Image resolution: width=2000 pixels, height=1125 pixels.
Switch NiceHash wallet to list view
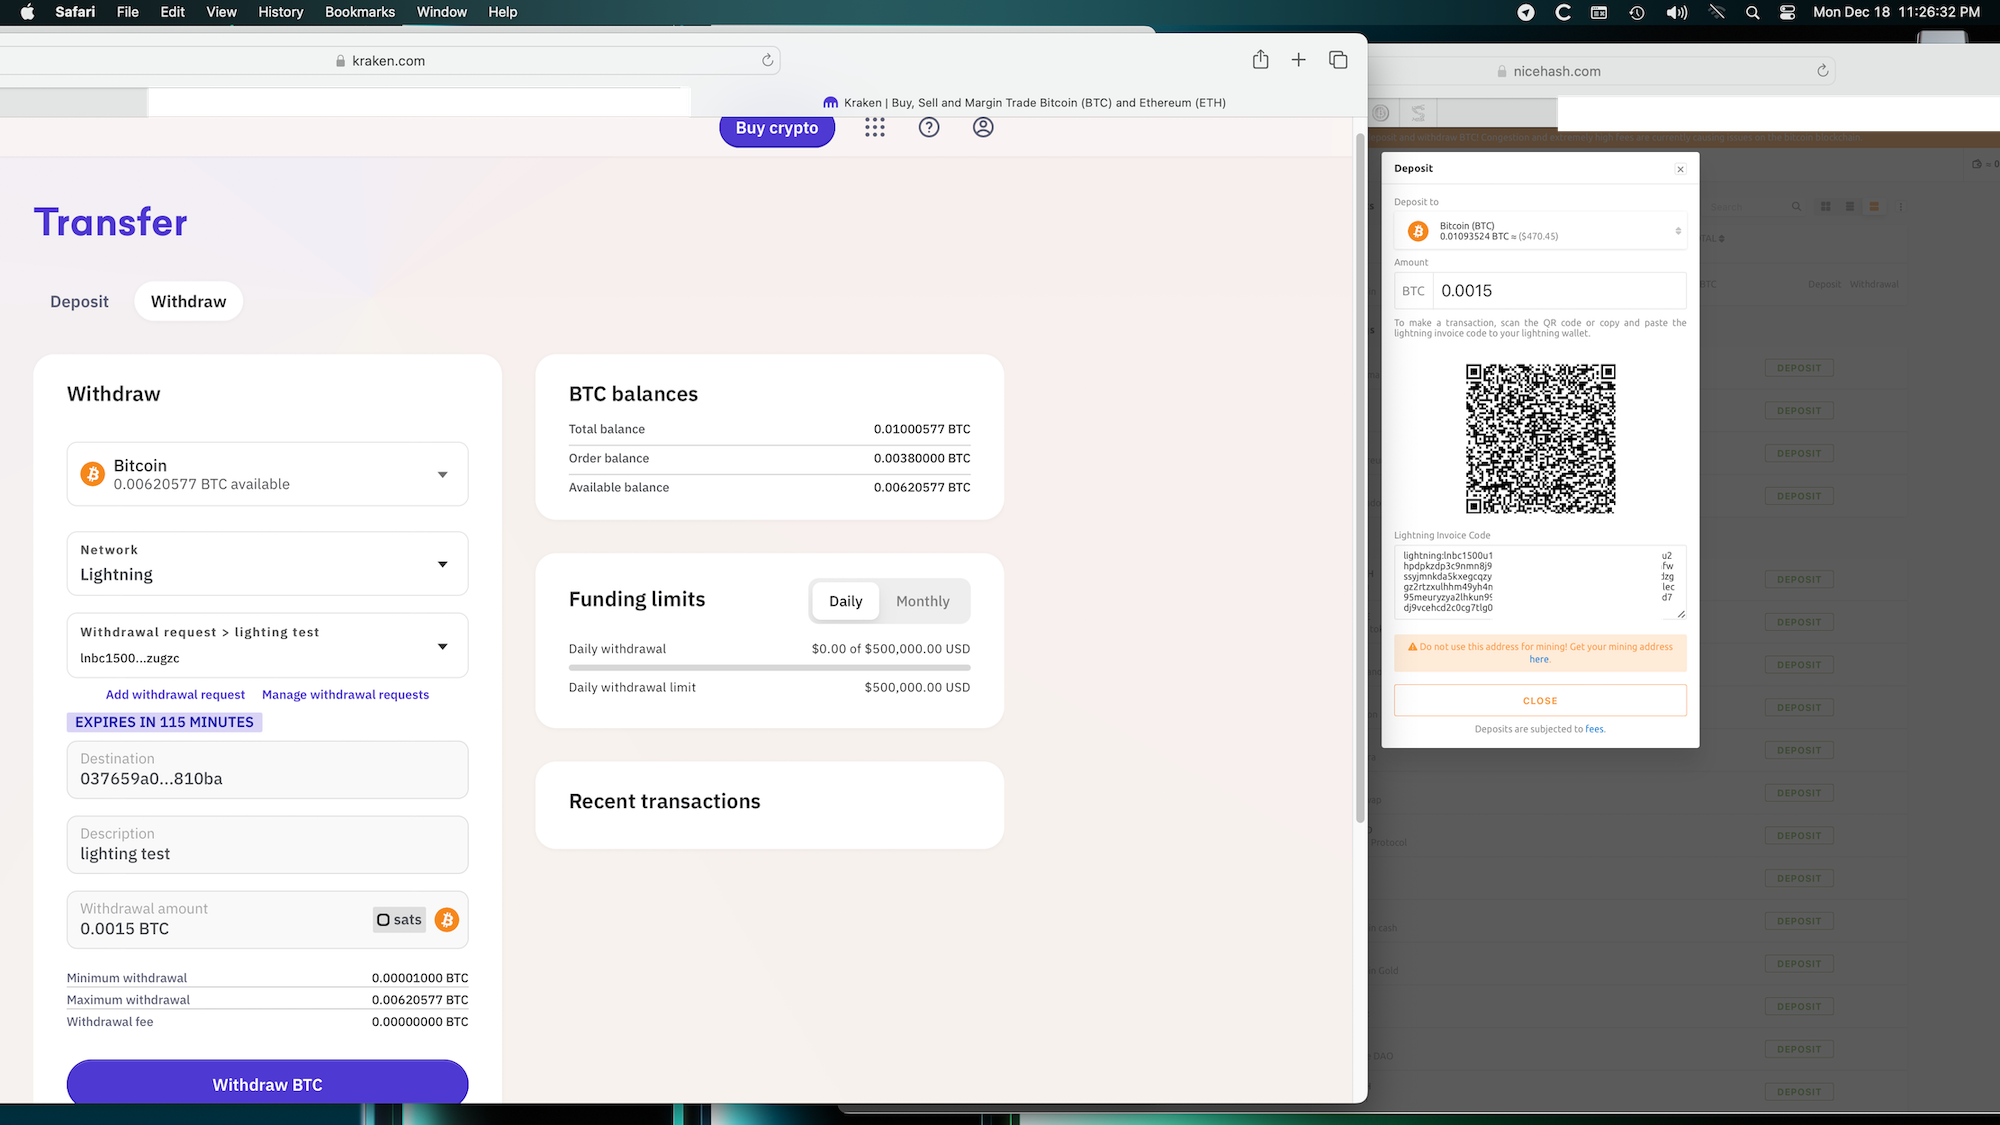(x=1849, y=207)
